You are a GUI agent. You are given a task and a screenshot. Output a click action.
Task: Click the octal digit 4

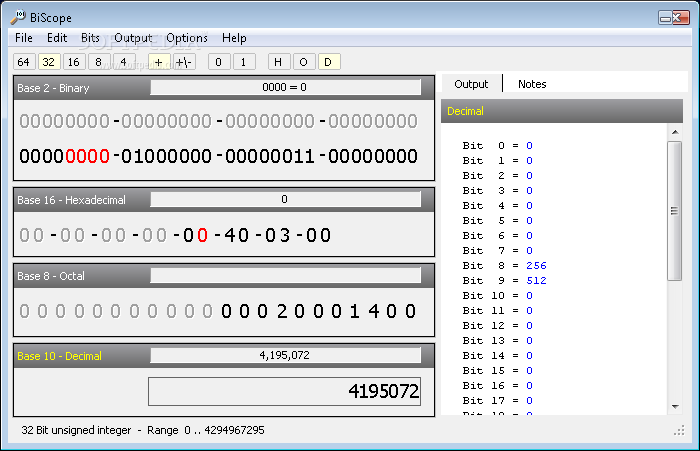click(374, 311)
